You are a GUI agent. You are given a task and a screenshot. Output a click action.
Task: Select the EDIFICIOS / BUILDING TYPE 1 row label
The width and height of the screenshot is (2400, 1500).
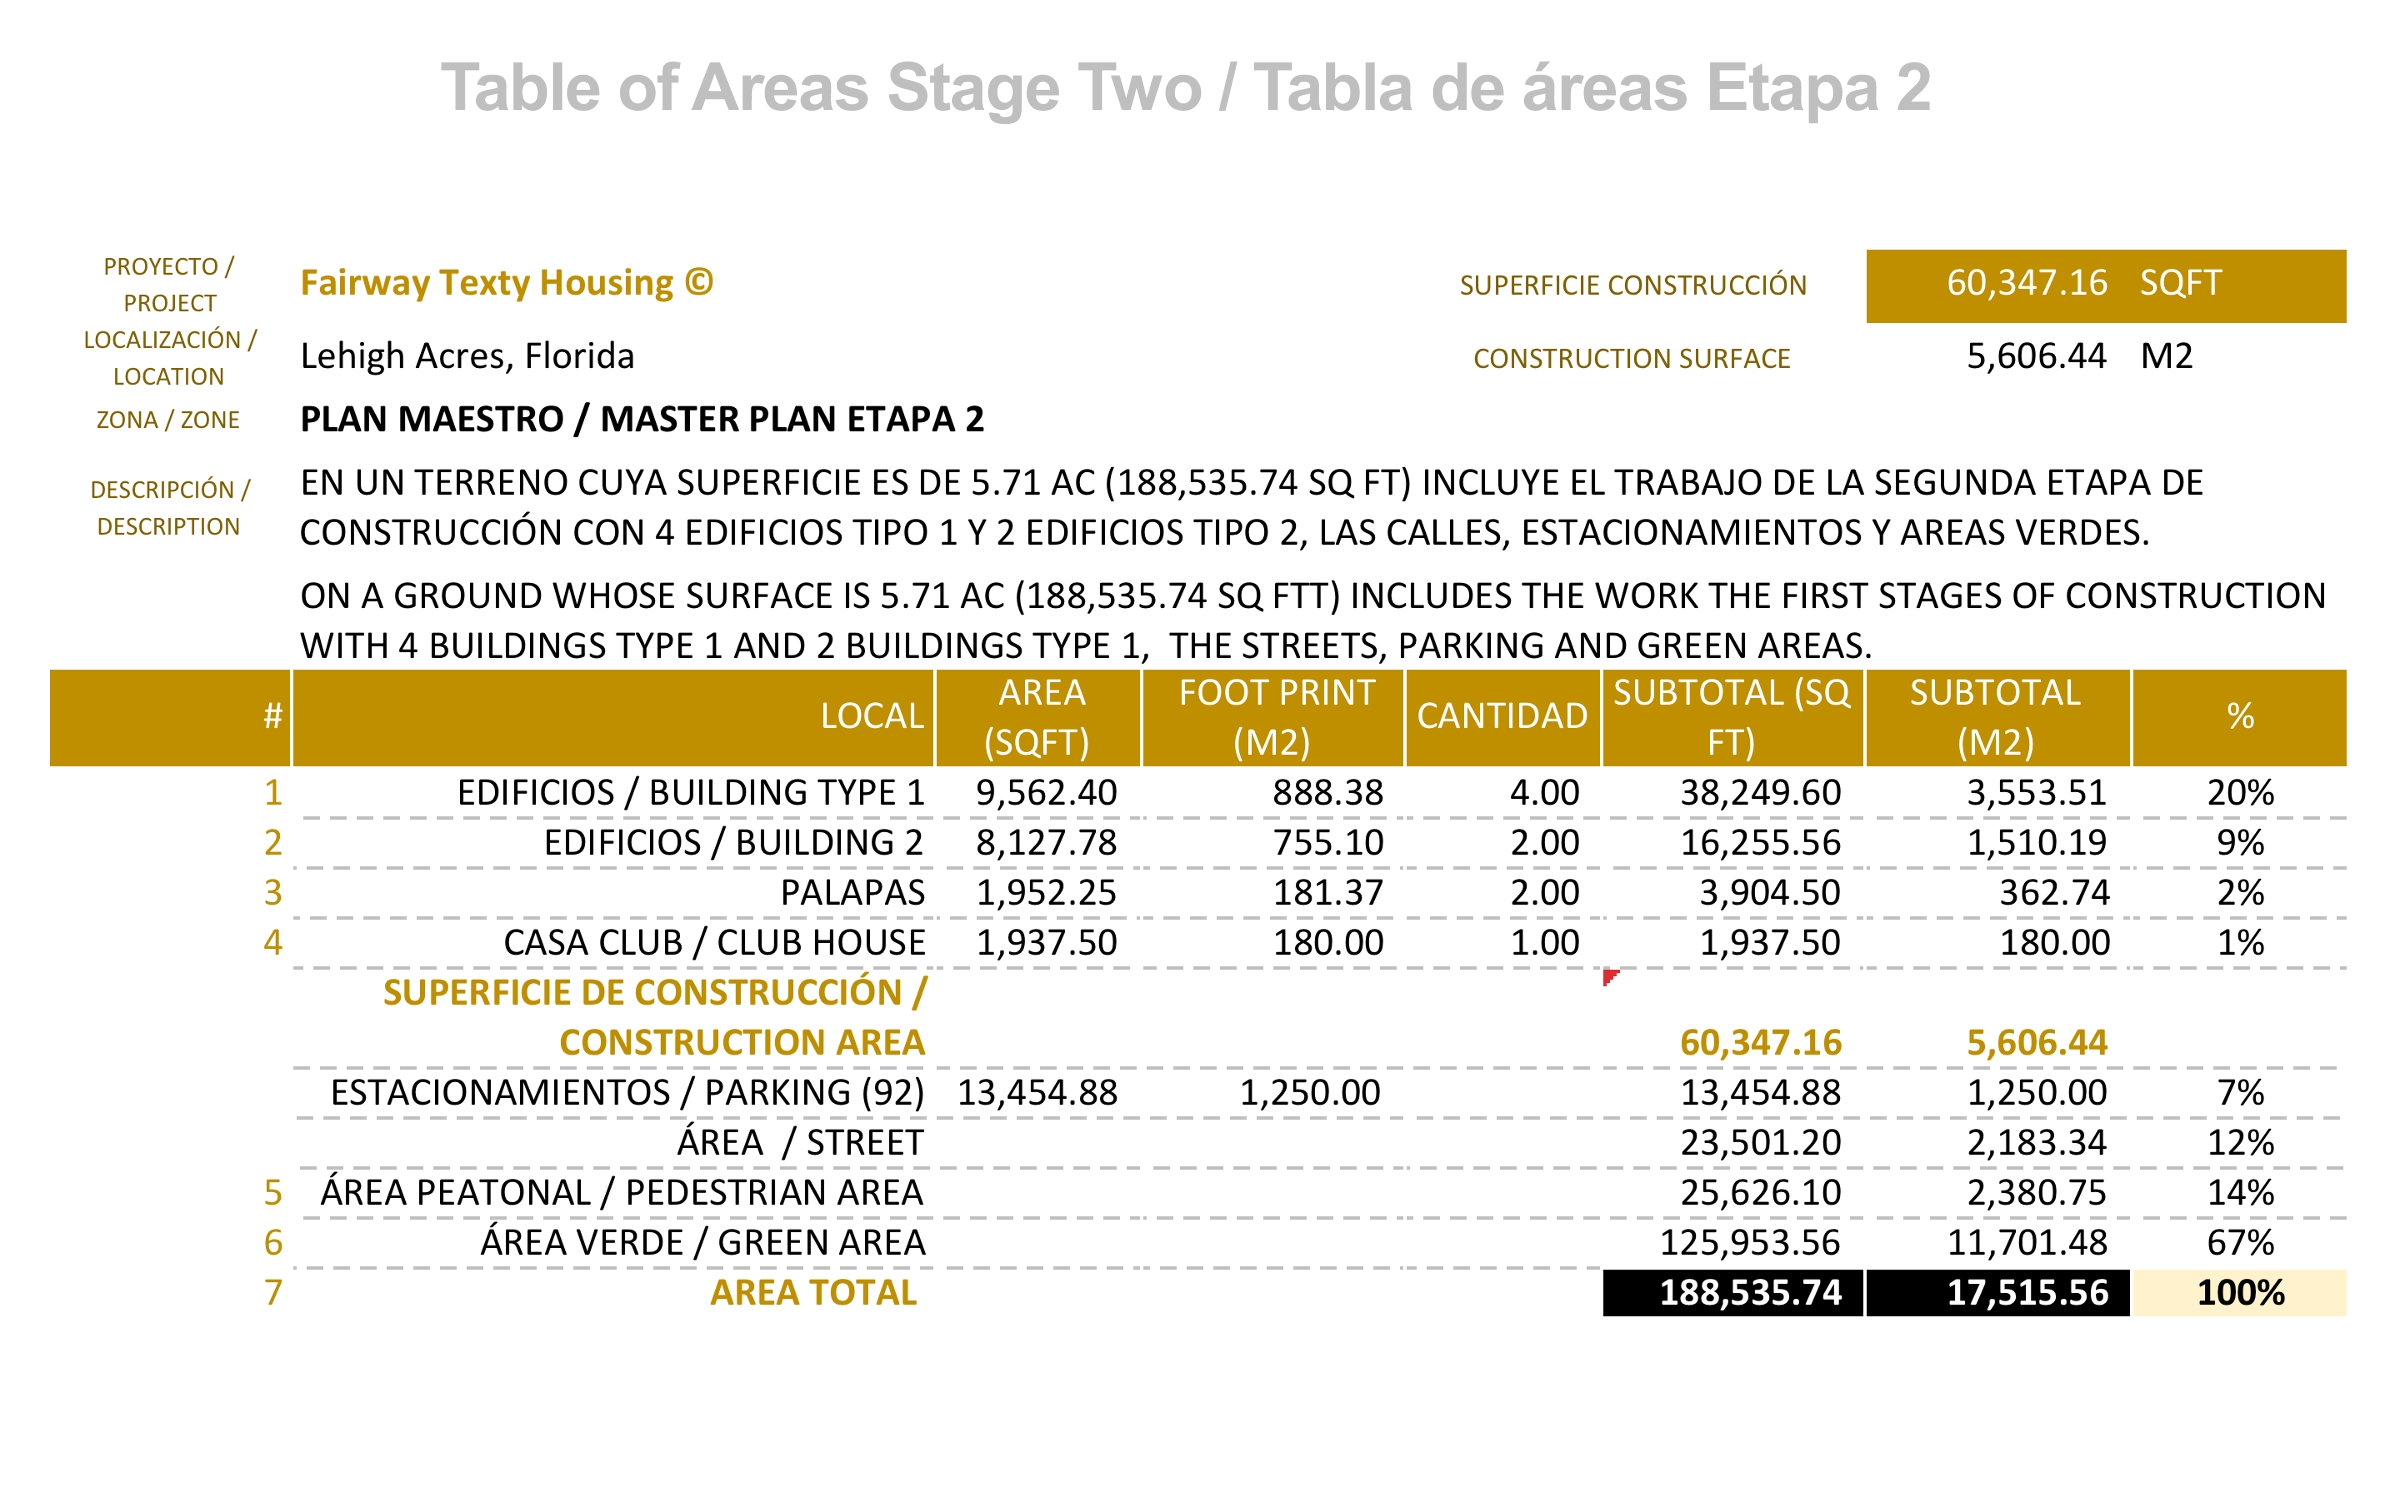690,793
